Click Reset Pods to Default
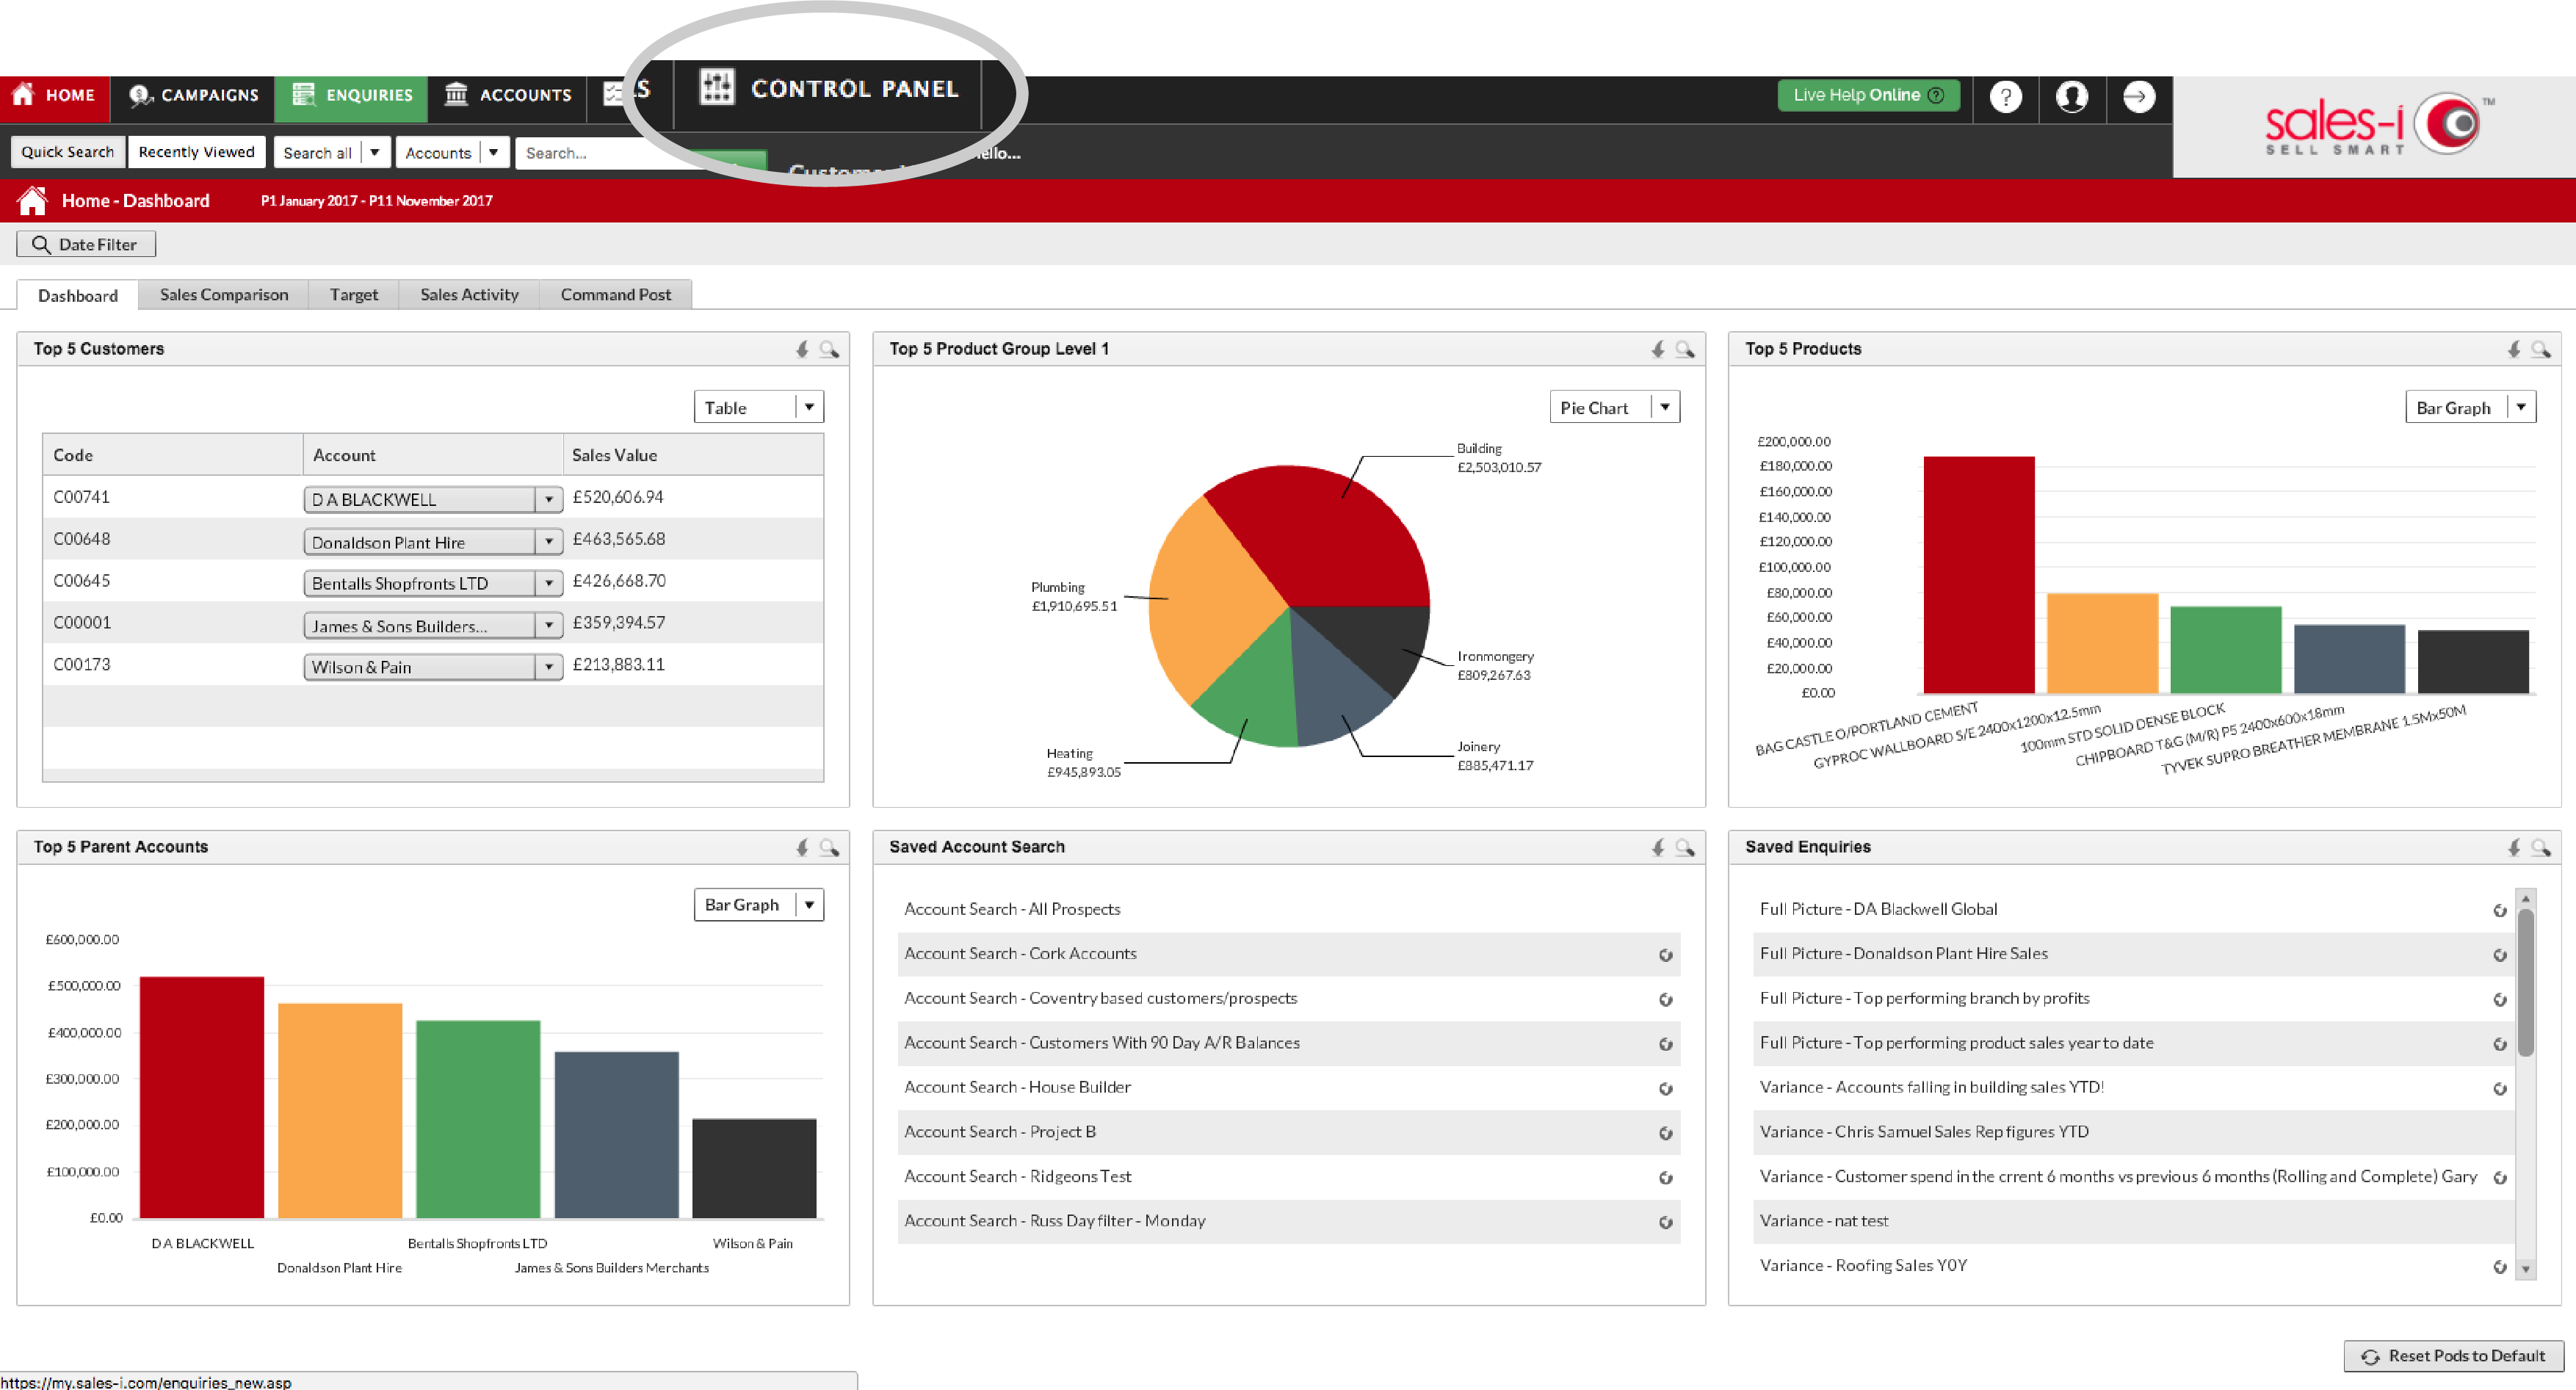Viewport: 2576px width, 1390px height. (2454, 1356)
